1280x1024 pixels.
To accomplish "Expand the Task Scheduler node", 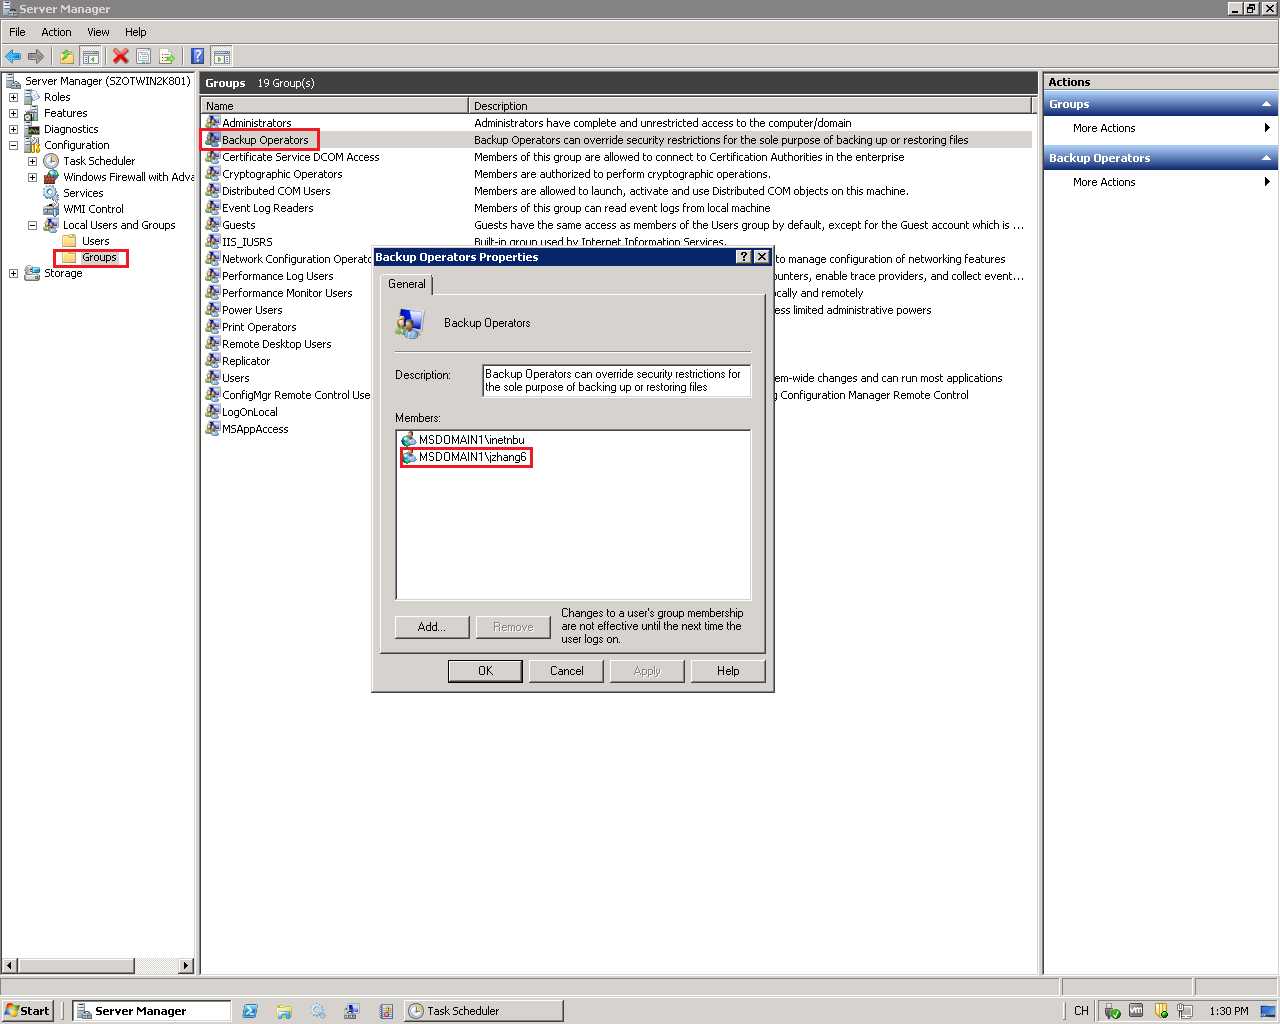I will click(x=32, y=161).
